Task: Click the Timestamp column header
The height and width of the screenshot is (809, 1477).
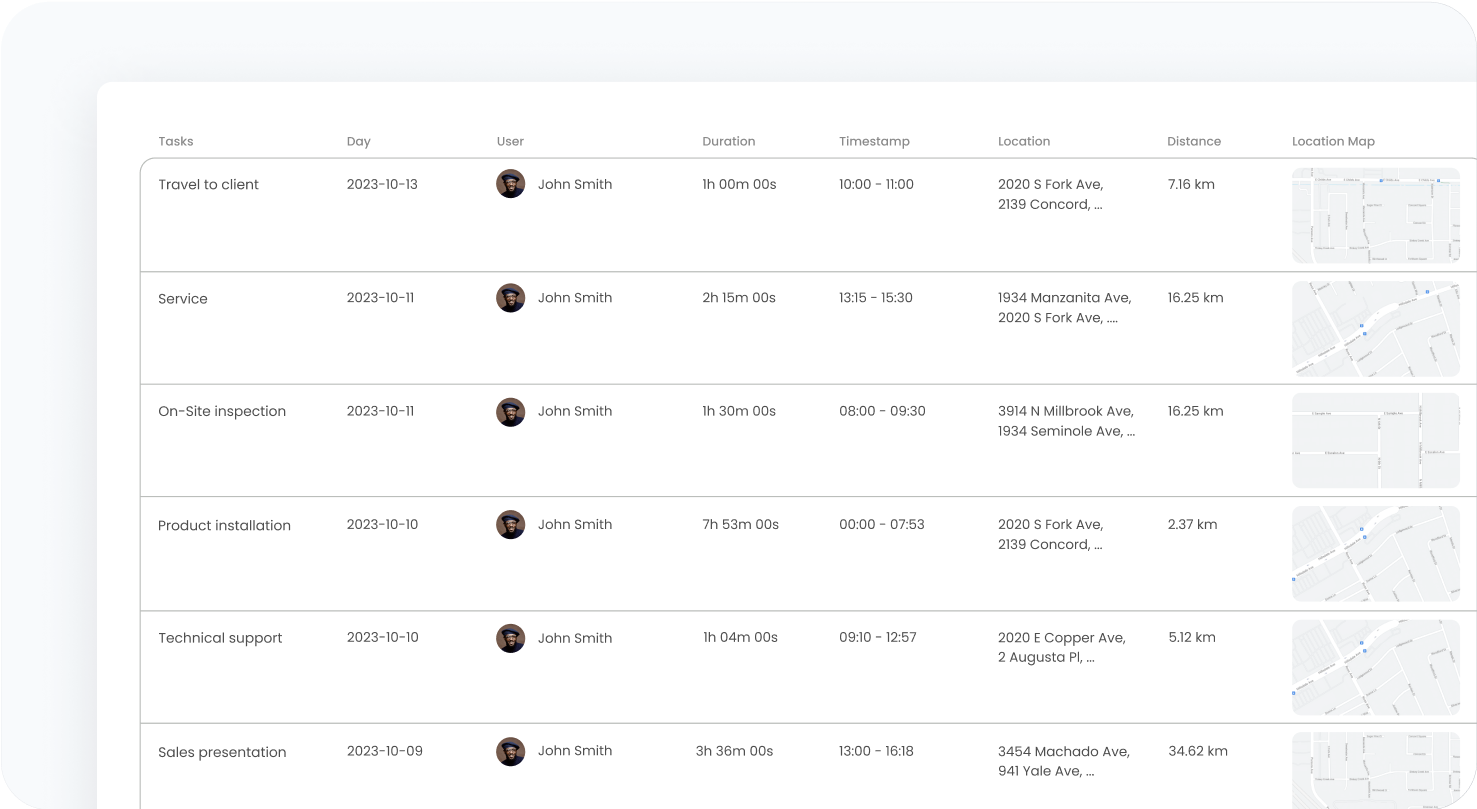Action: click(874, 141)
